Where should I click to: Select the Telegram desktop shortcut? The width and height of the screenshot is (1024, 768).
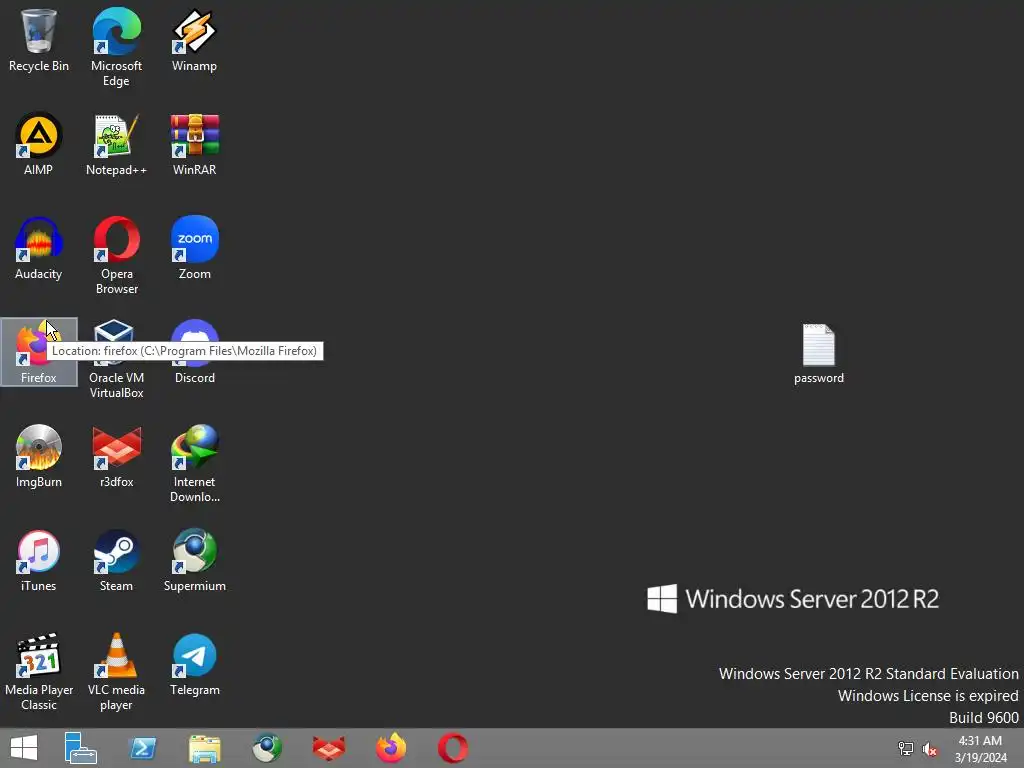point(195,665)
